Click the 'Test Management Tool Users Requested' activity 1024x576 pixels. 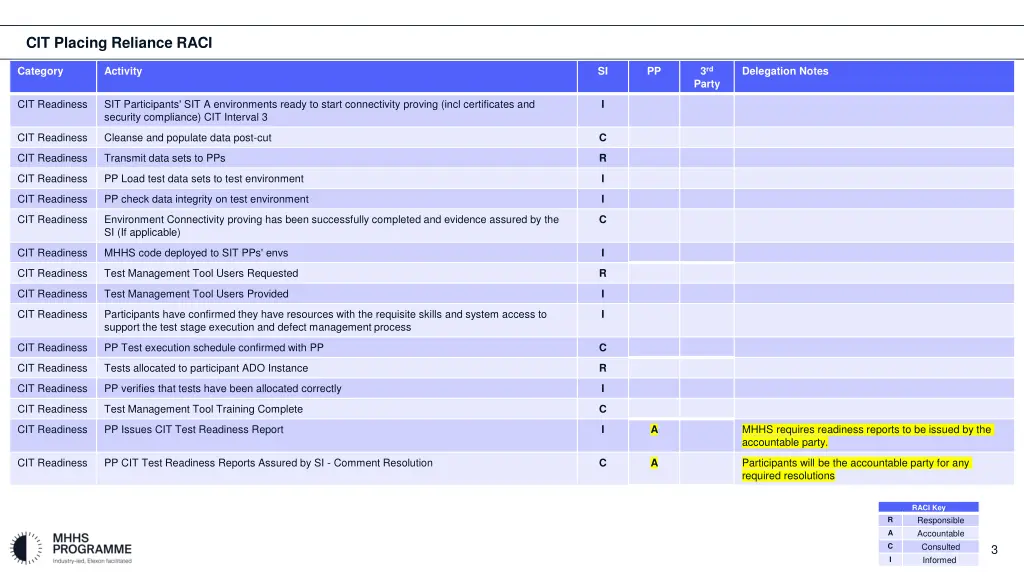point(201,273)
